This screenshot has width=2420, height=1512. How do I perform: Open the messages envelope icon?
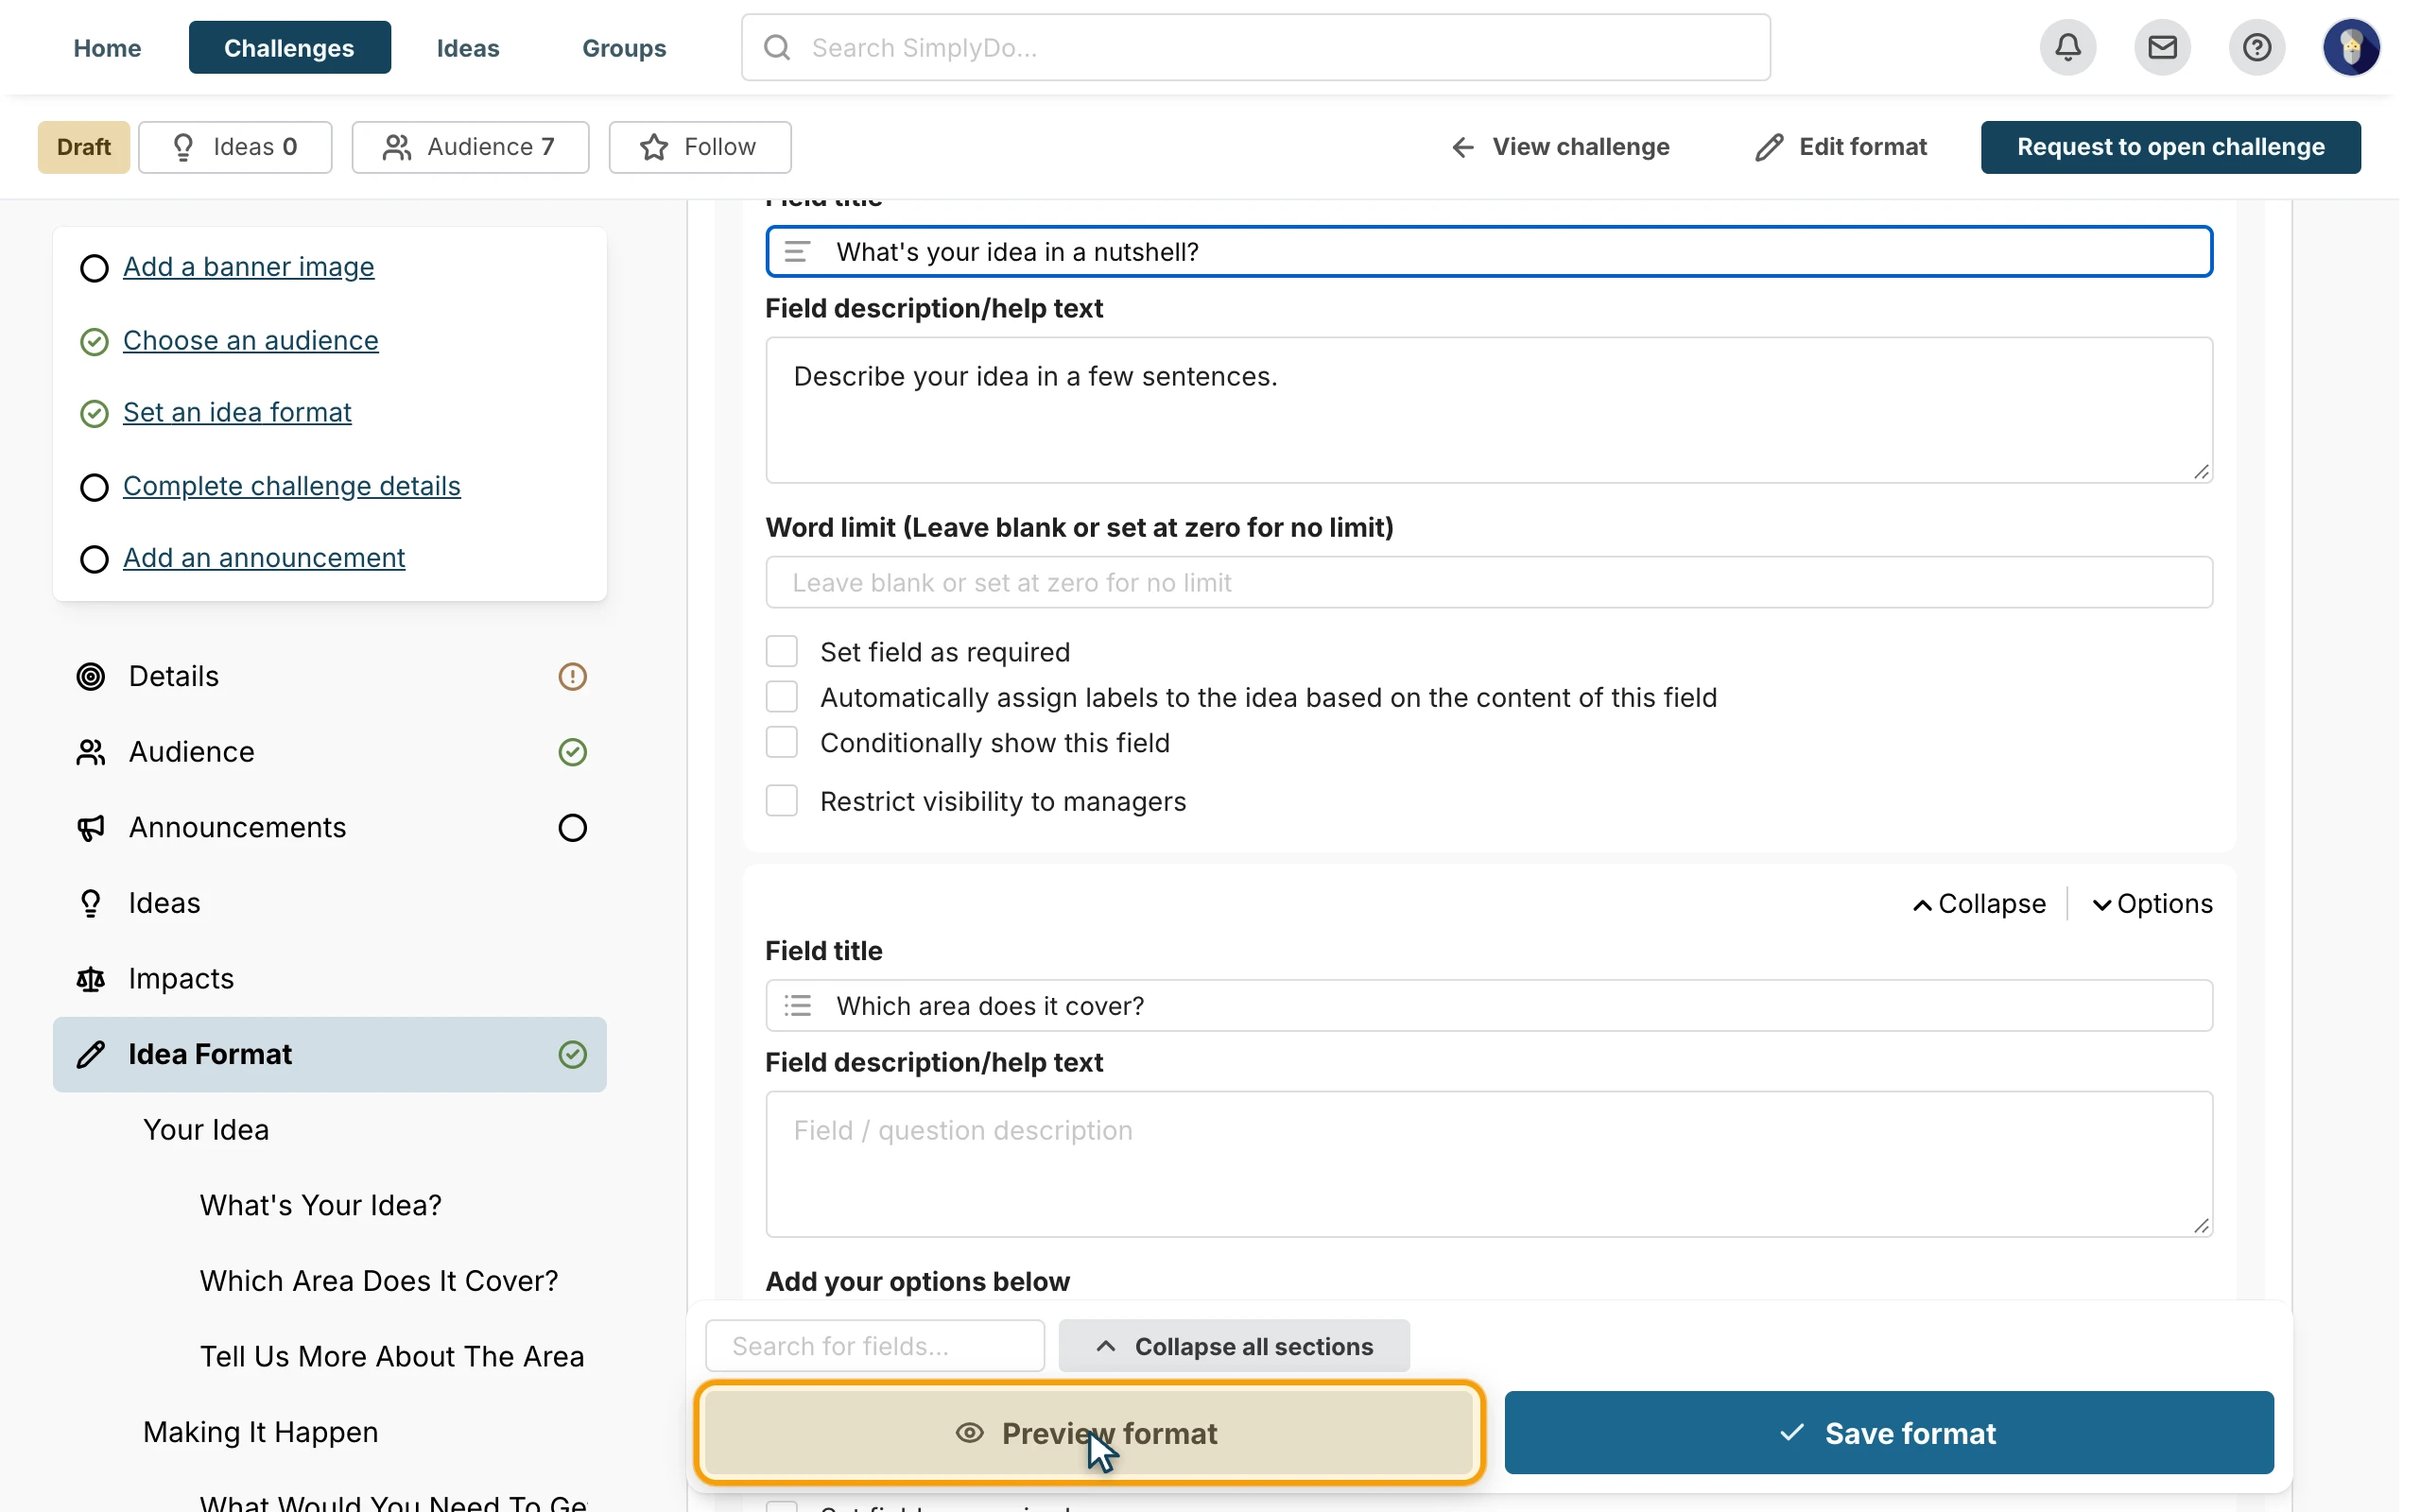coord(2162,47)
